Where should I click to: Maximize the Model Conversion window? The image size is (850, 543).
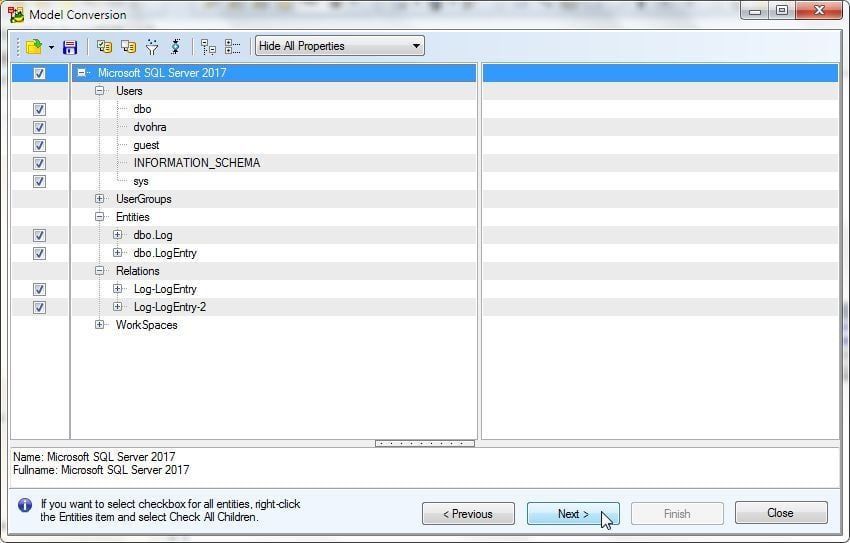click(x=782, y=10)
